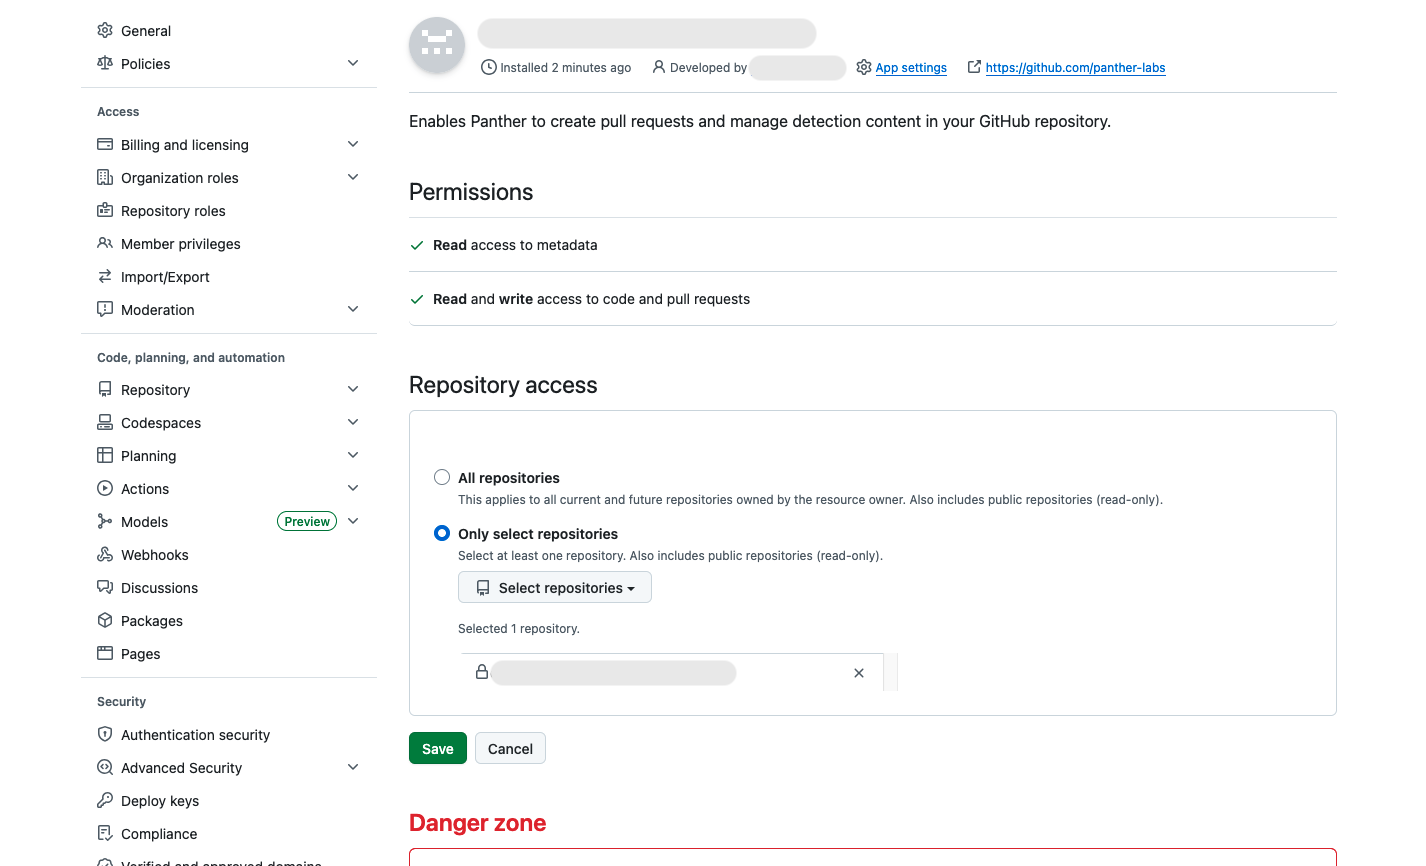This screenshot has height=866, width=1426.
Task: Select the Only select repositories radio button
Action: coord(442,534)
